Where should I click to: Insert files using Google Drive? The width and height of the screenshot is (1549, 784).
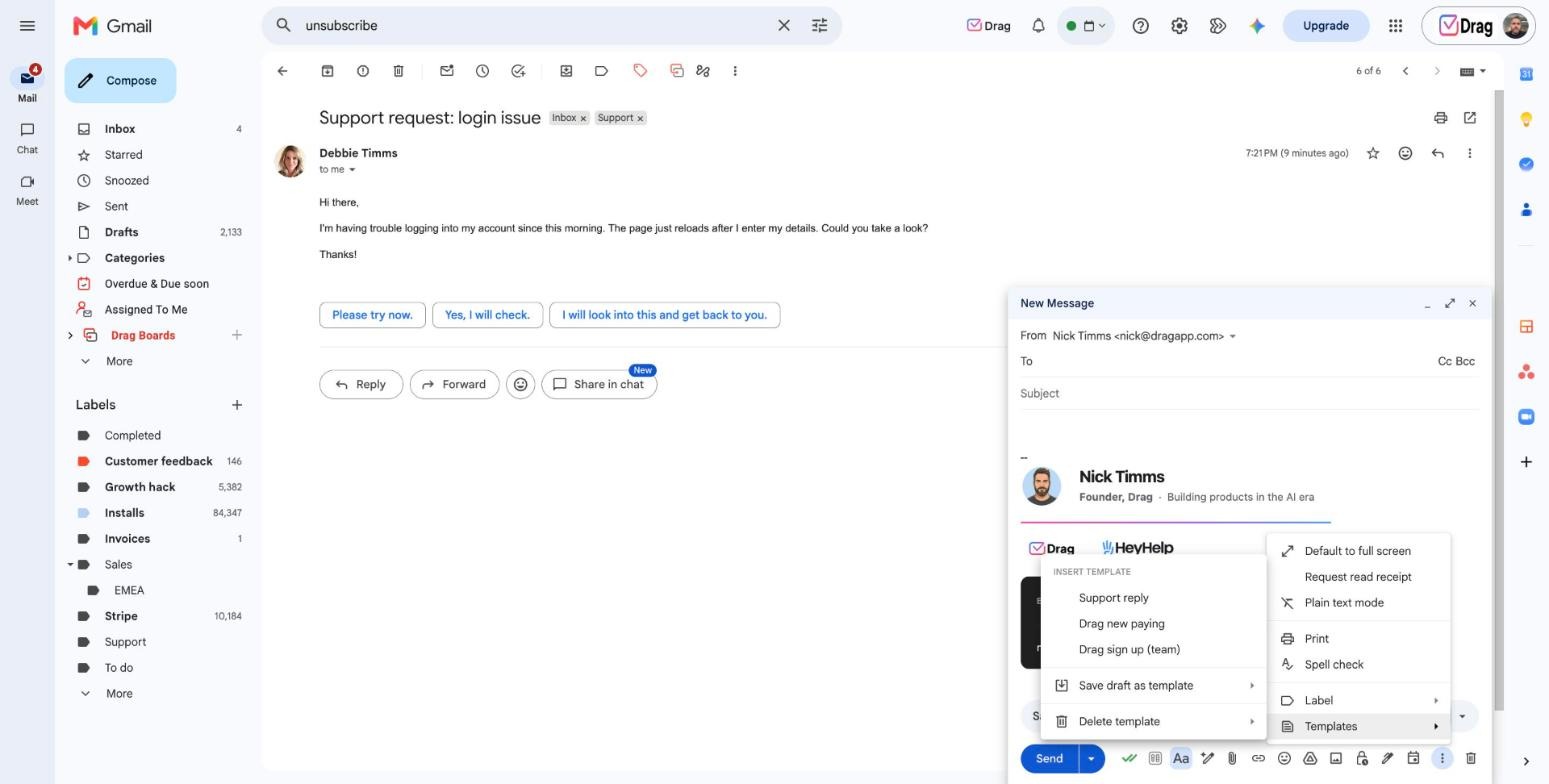click(1310, 758)
